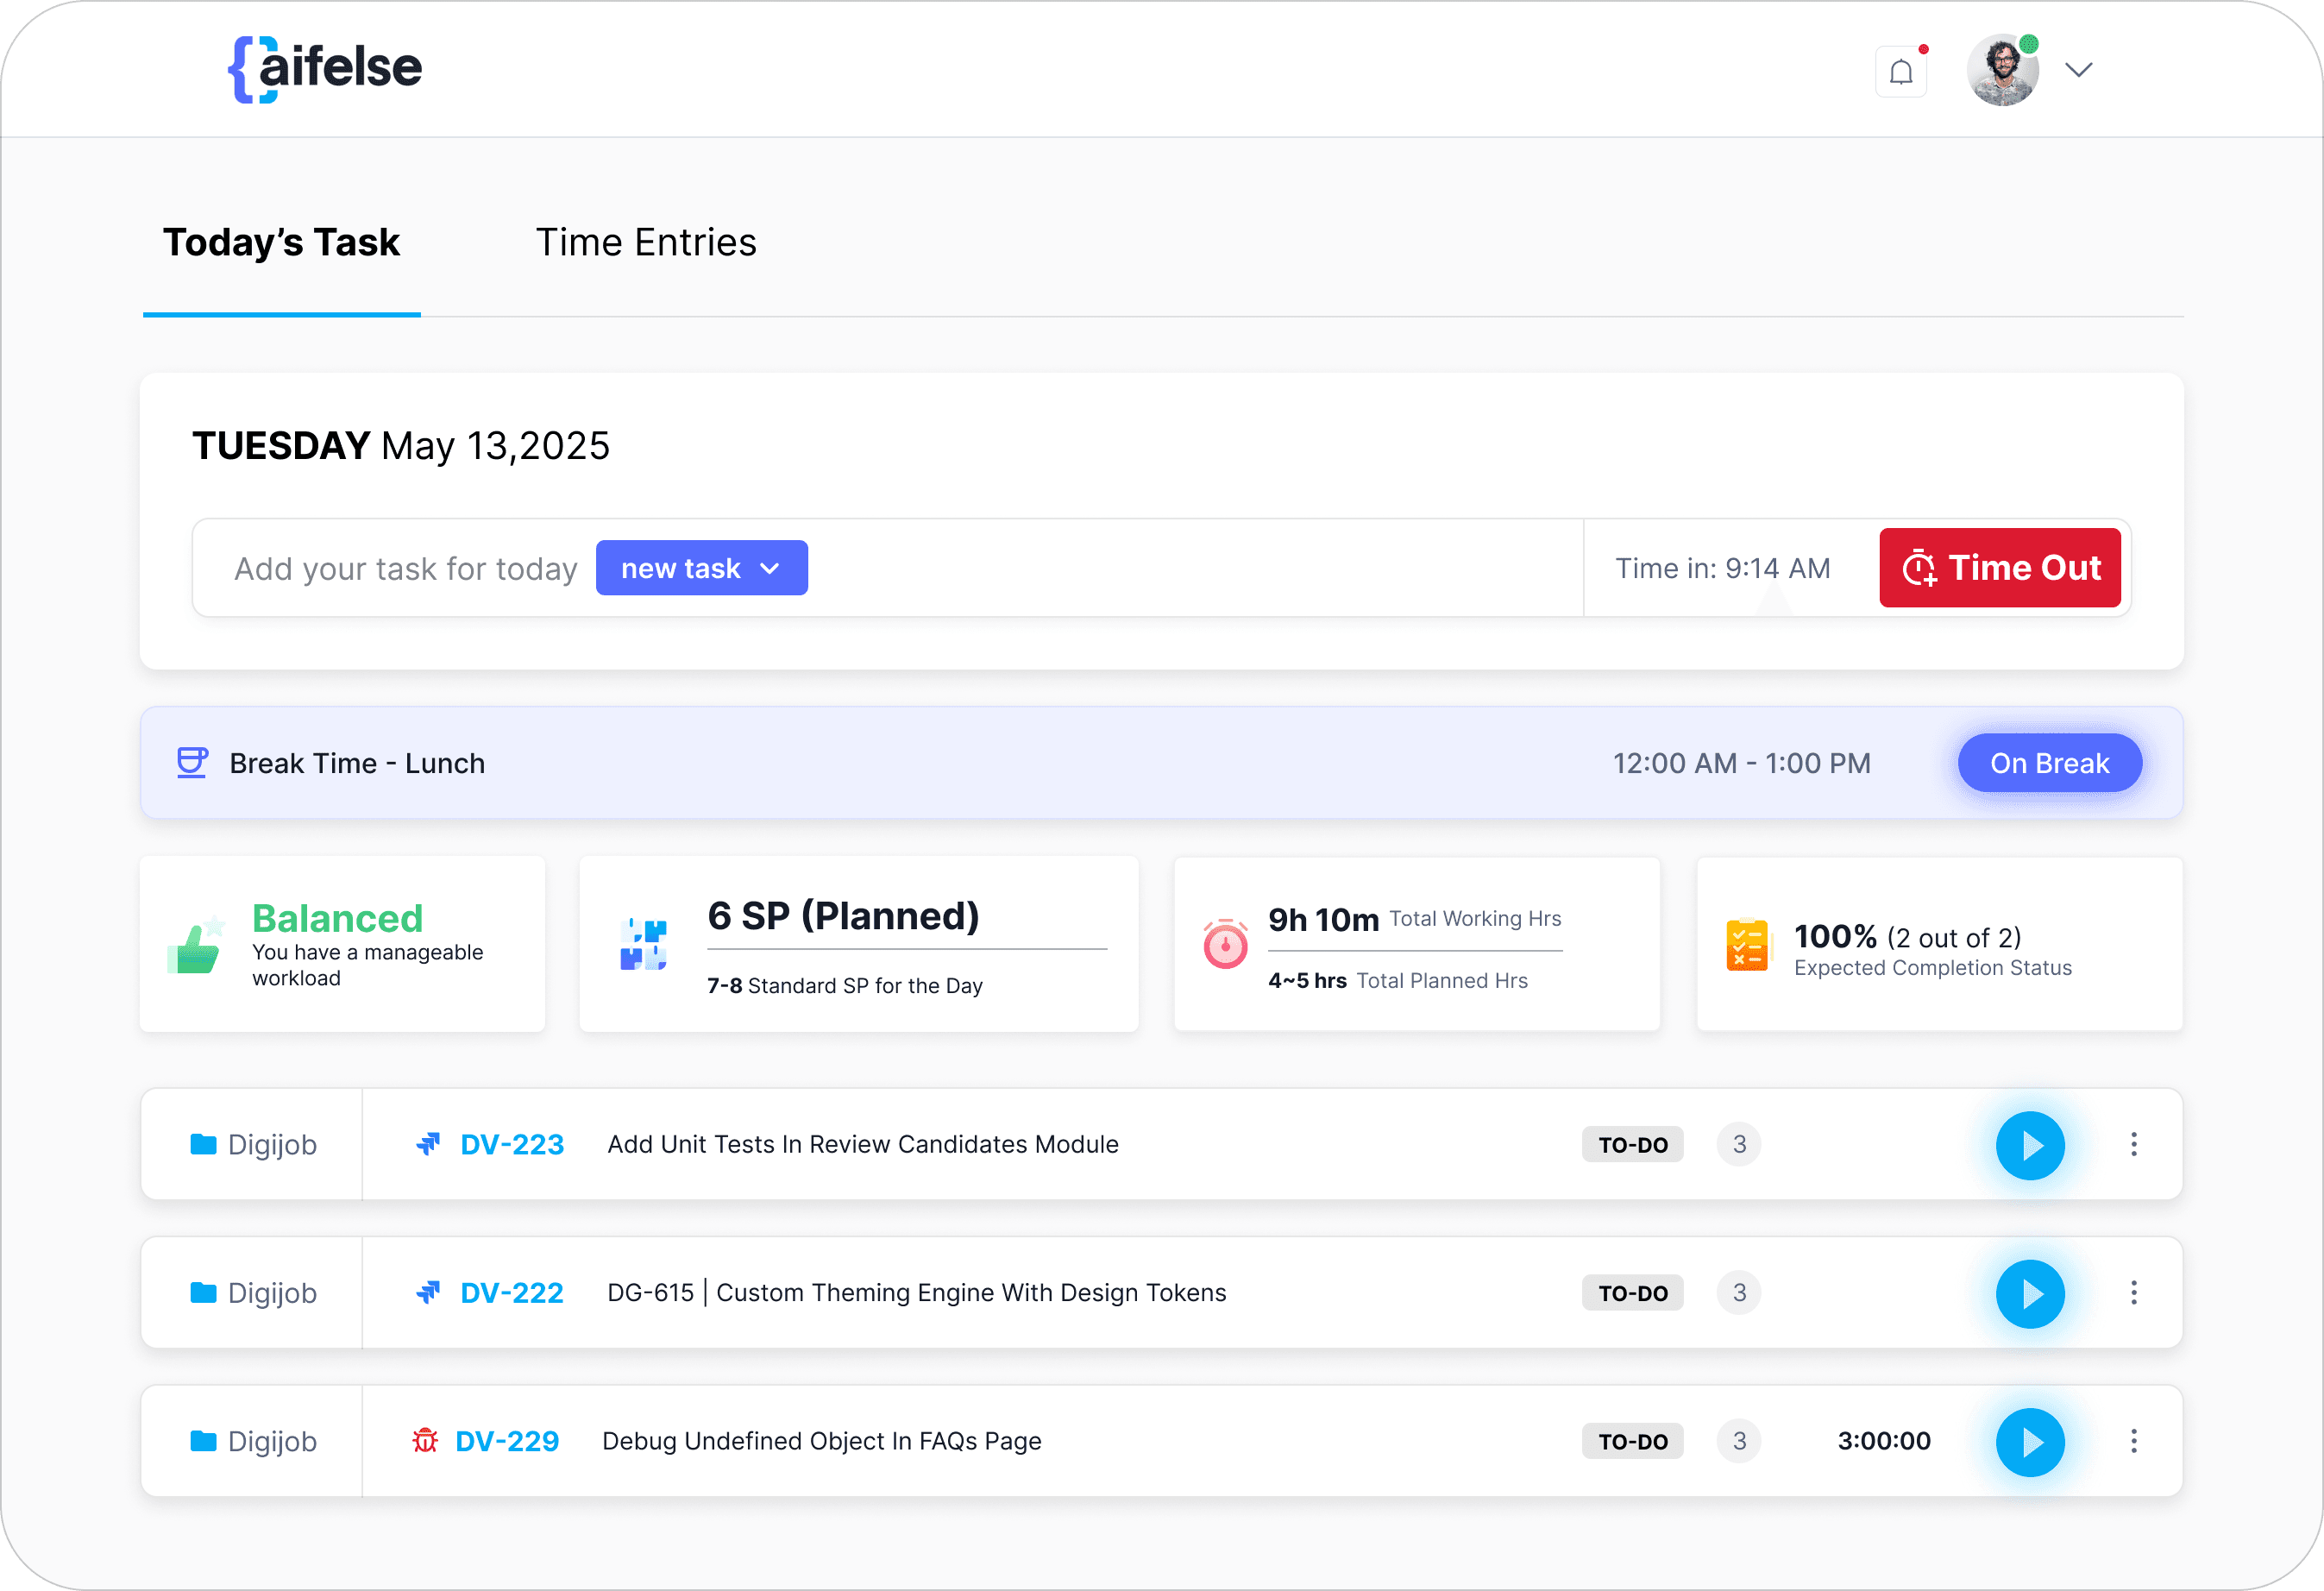Select the Today's Task tab
This screenshot has width=2324, height=1591.
click(281, 242)
